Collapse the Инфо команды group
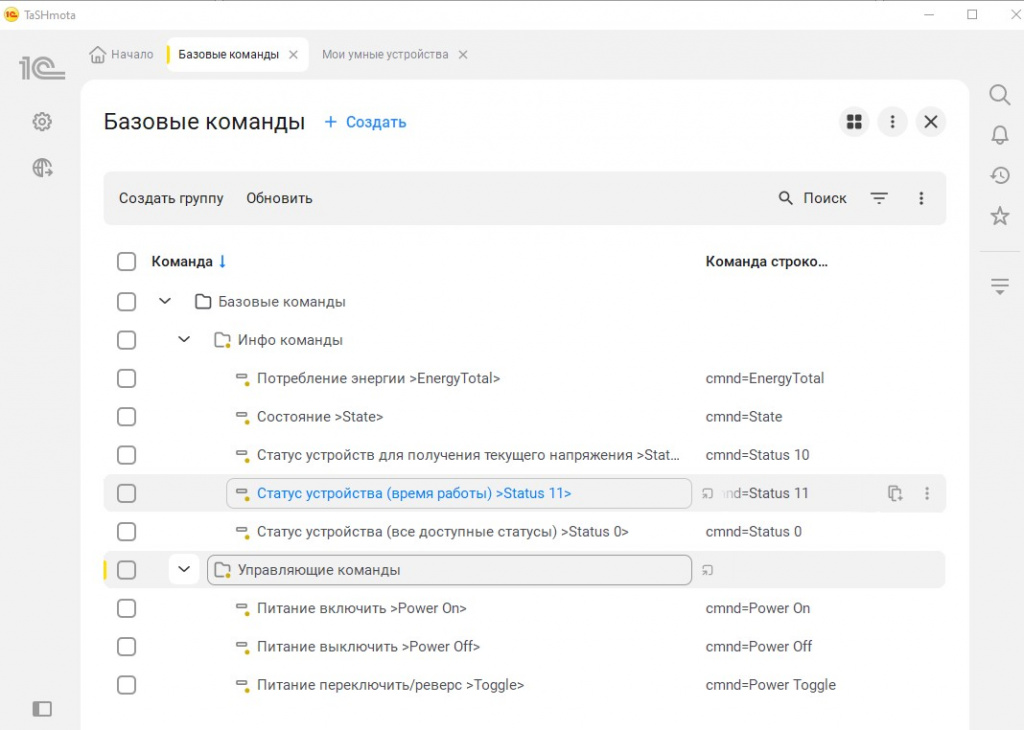The height and width of the screenshot is (730, 1024). point(184,340)
